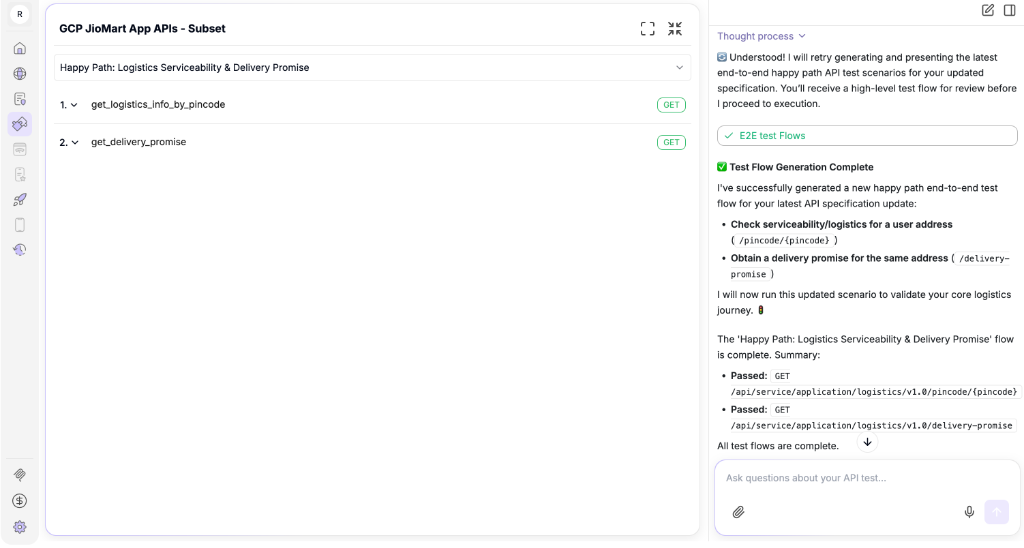Expand the Thought process section
Image resolution: width=1024 pixels, height=548 pixels.
[x=761, y=36]
